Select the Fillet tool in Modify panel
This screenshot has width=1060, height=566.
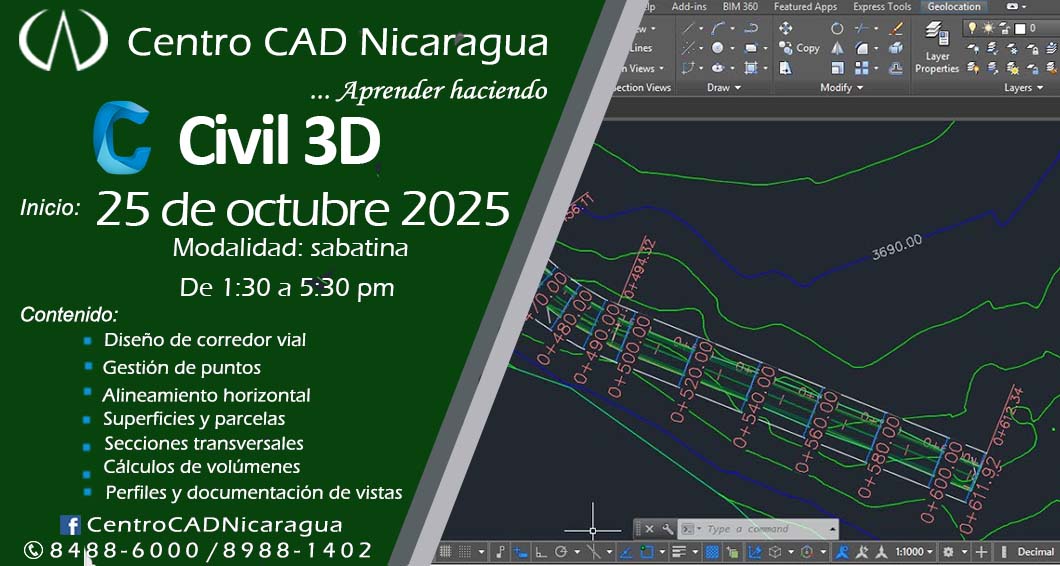[x=861, y=48]
